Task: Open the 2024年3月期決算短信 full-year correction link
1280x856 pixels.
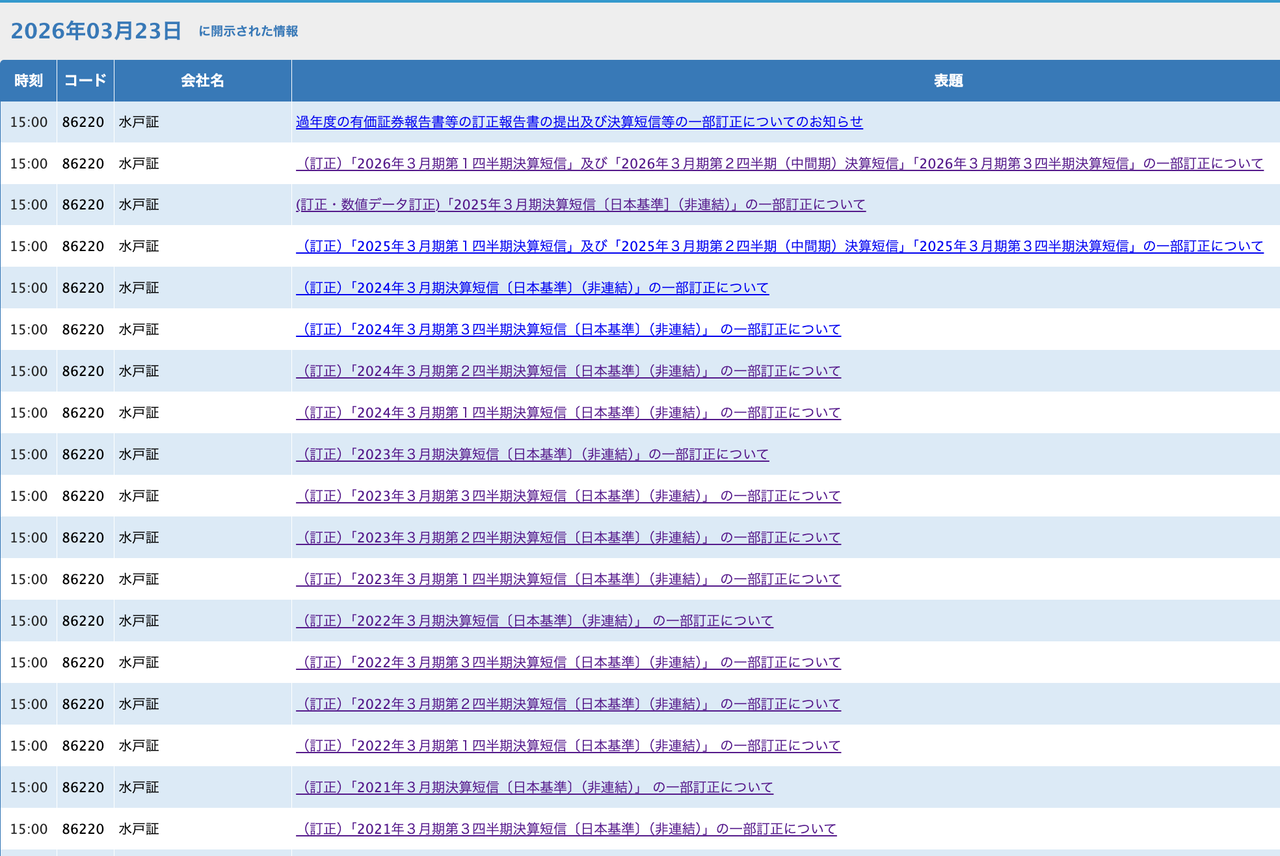Action: [x=532, y=288]
